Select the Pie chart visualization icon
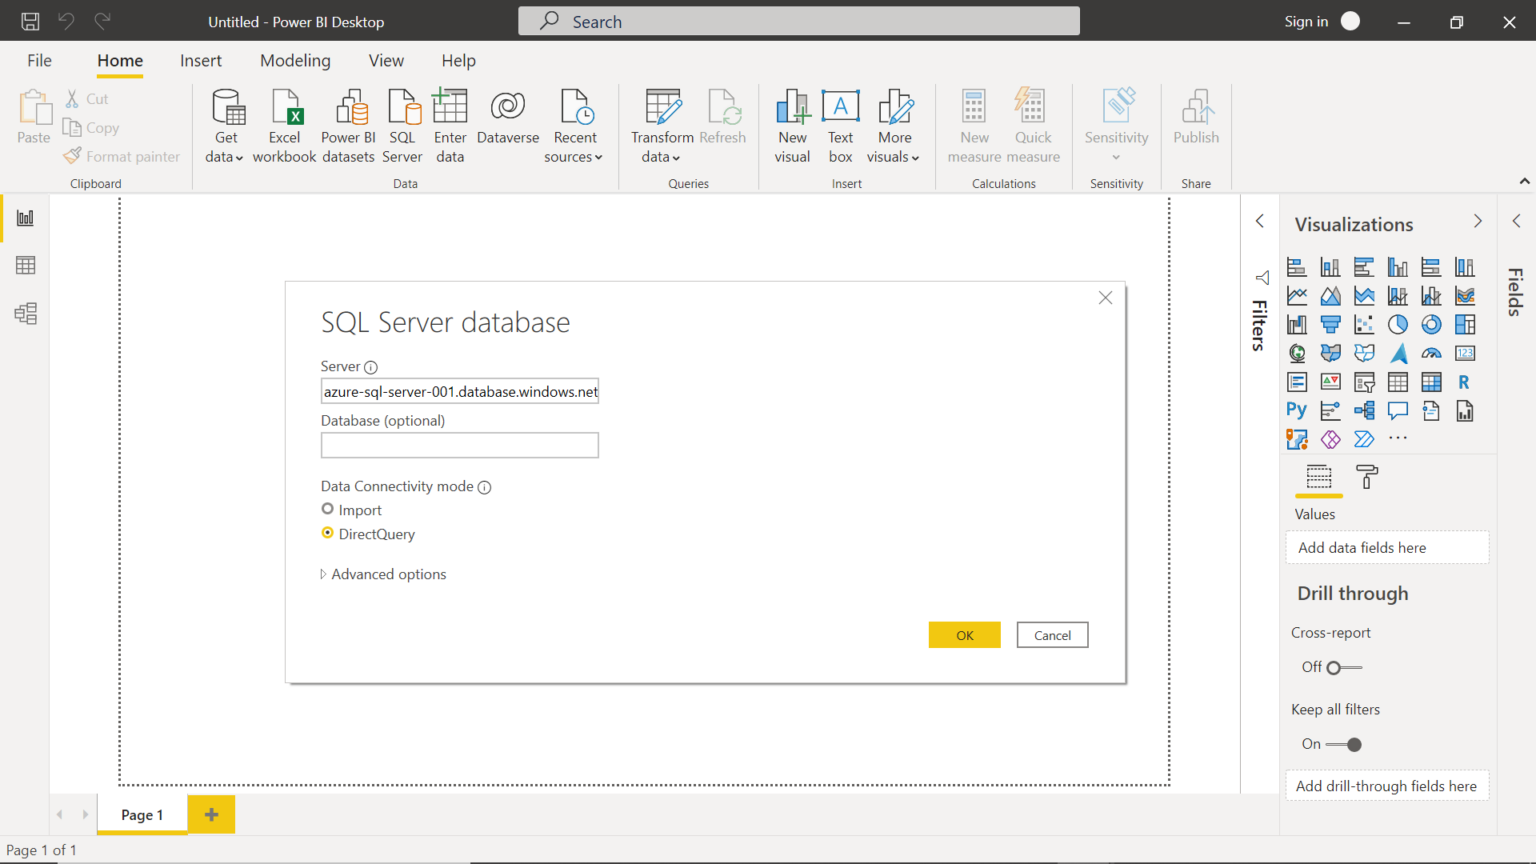Screen dimensions: 1536x864 coord(1397,323)
